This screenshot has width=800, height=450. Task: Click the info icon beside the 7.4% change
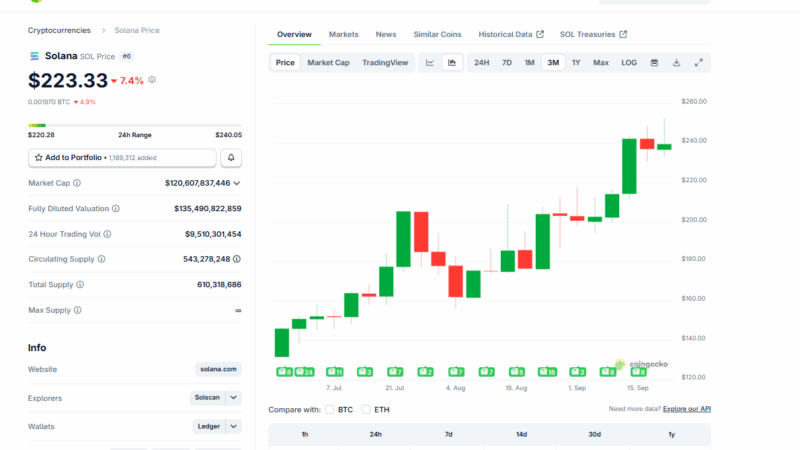[x=152, y=80]
